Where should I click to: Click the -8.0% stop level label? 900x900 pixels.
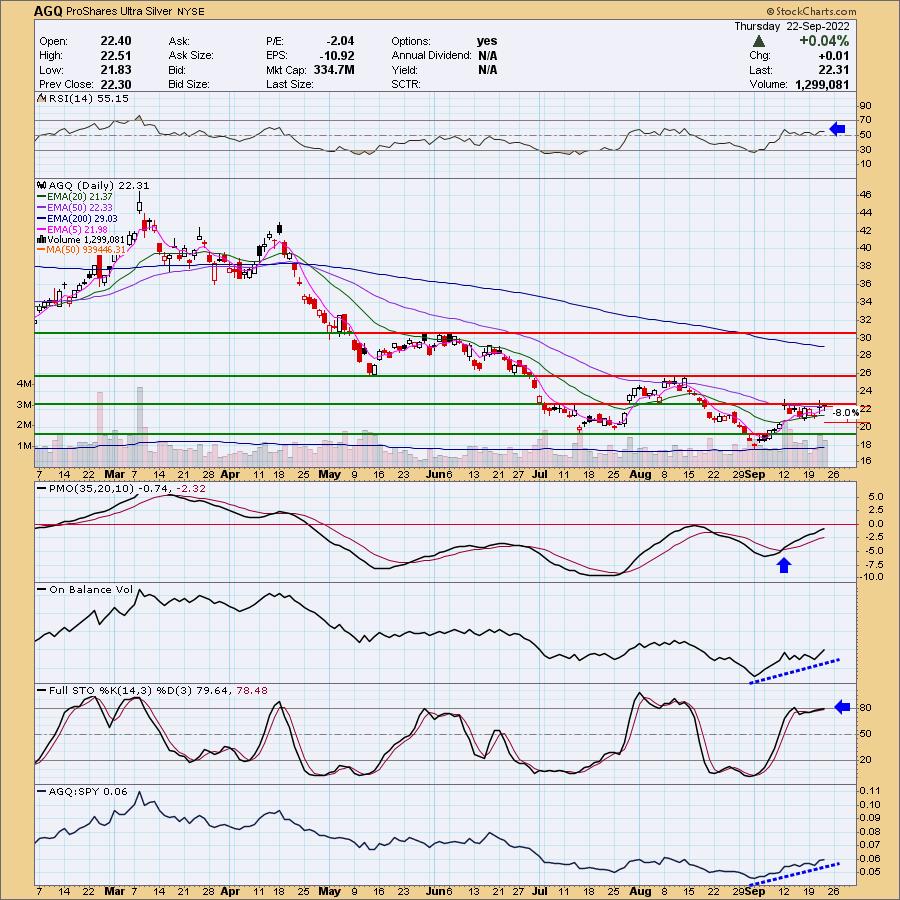845,412
